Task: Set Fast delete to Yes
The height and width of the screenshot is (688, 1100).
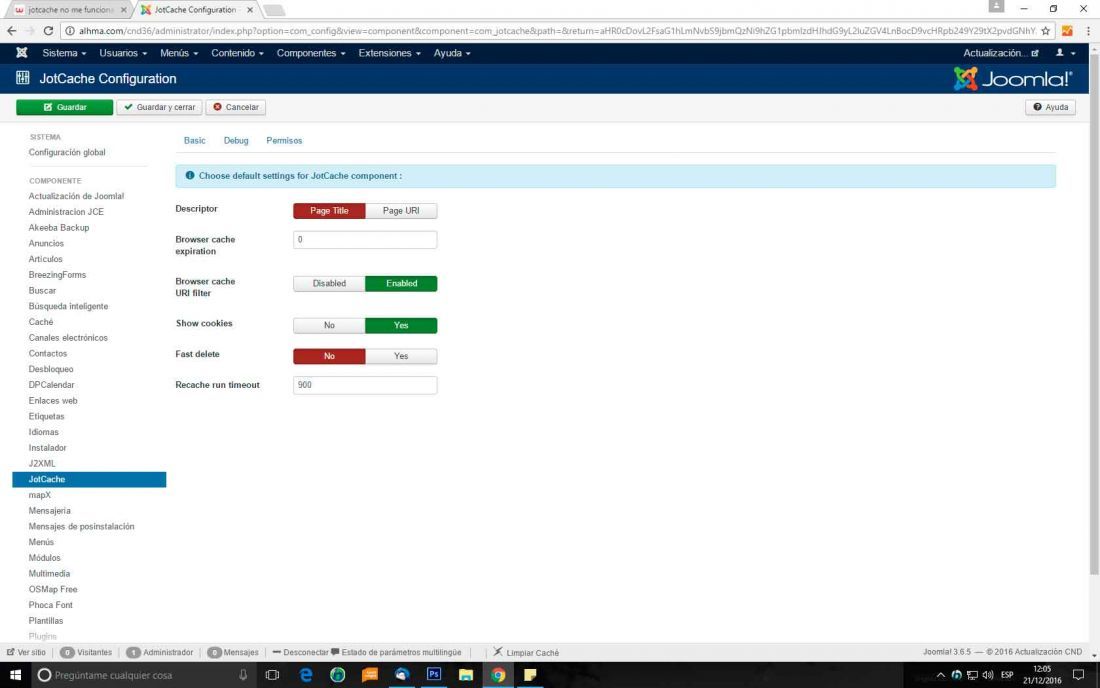Action: point(401,356)
